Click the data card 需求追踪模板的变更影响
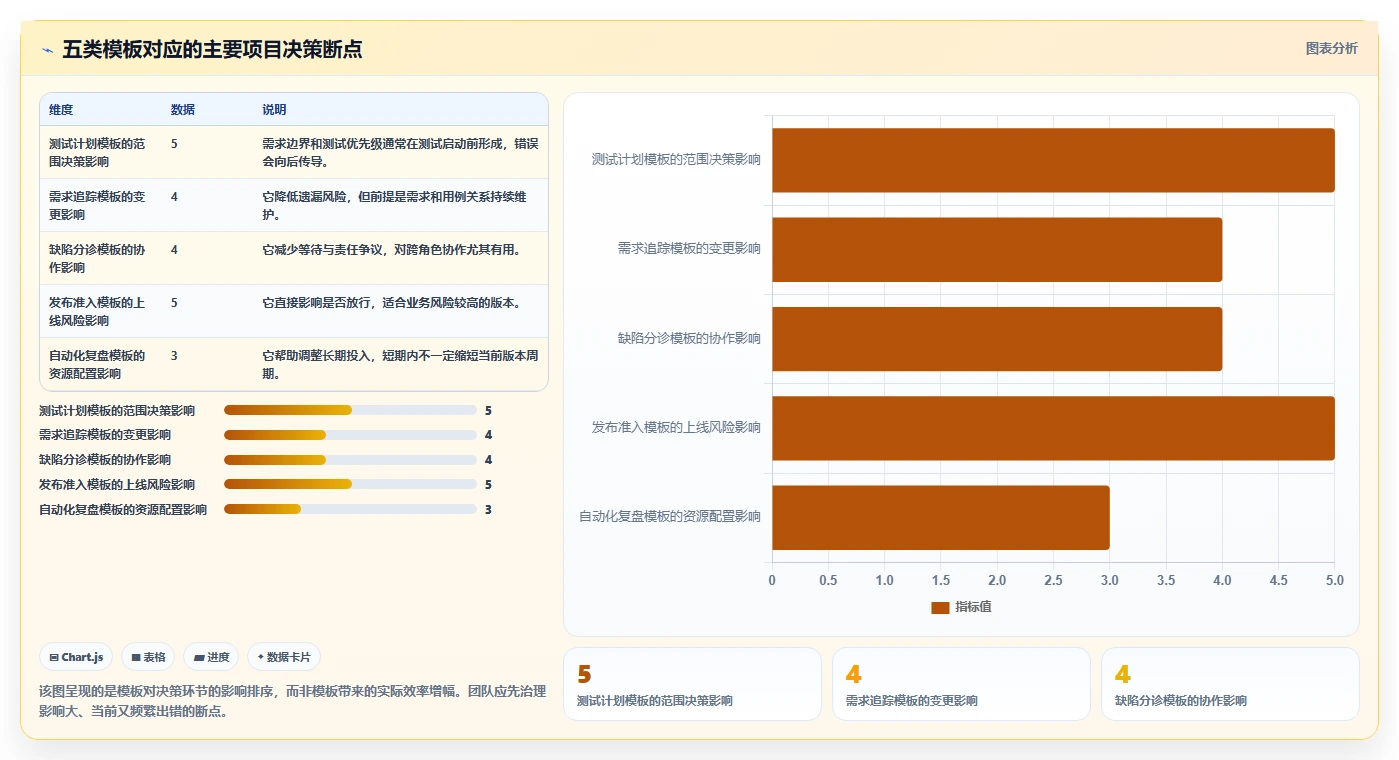The height and width of the screenshot is (760, 1399). click(961, 684)
